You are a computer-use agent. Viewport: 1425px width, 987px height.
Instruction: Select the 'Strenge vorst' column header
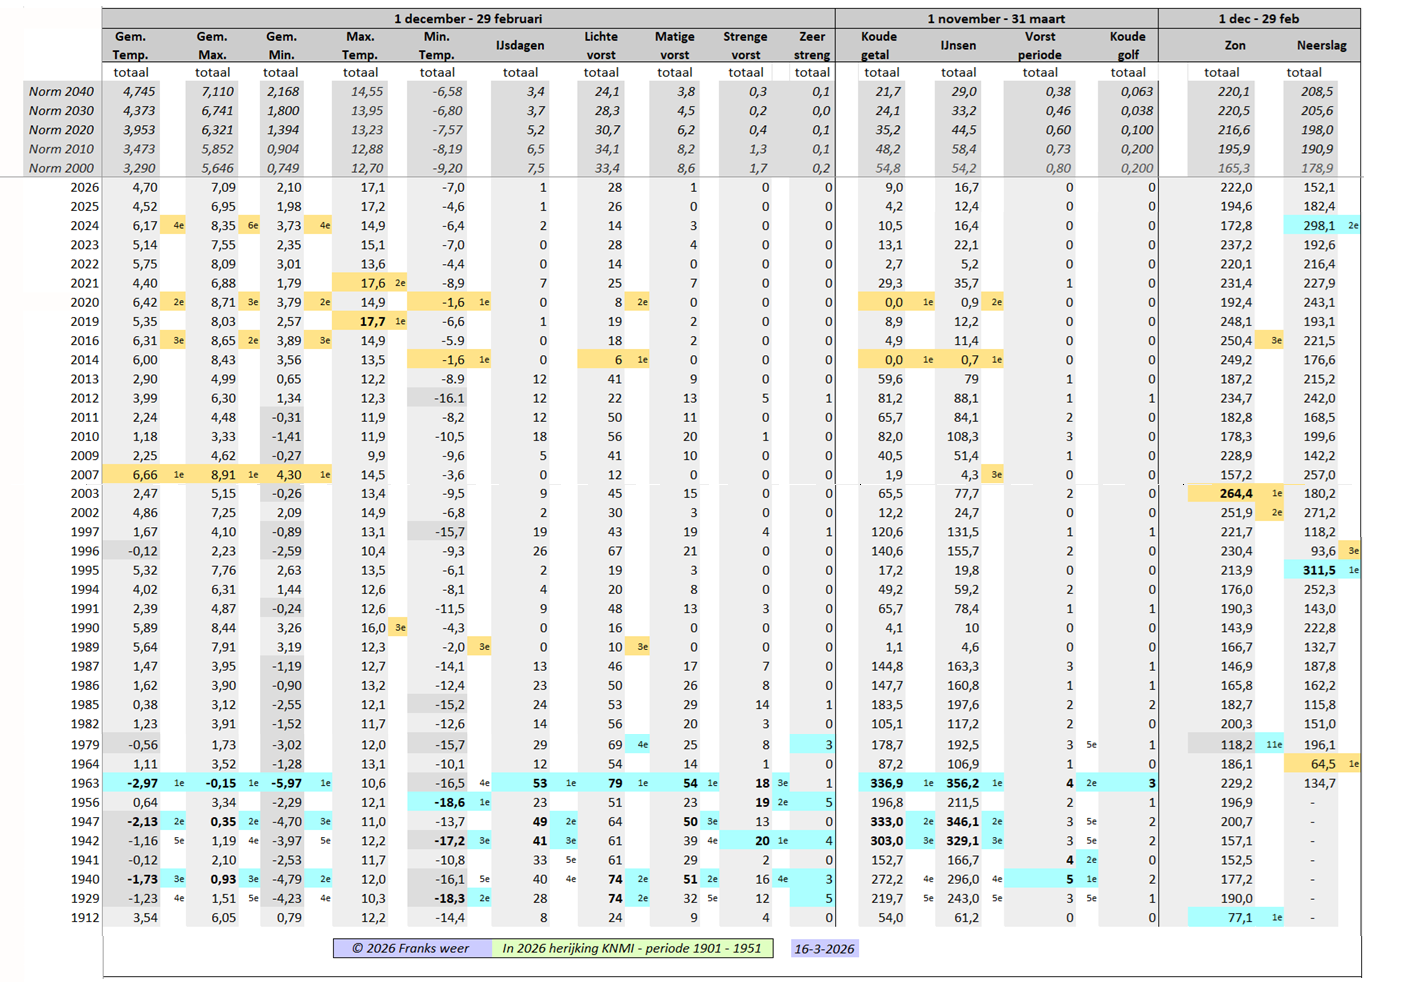tap(745, 46)
